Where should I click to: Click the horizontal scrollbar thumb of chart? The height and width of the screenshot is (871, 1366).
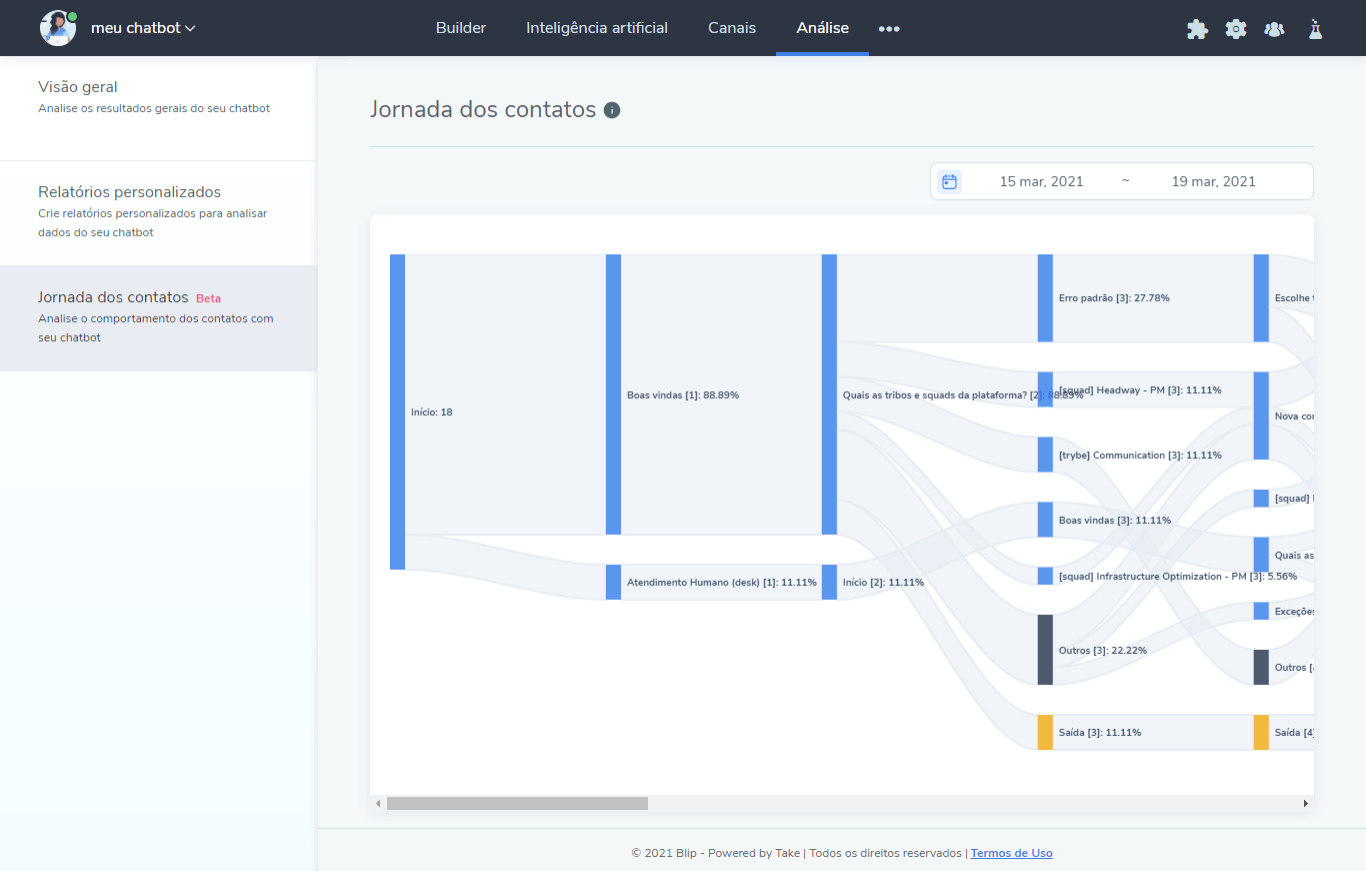pyautogui.click(x=517, y=803)
